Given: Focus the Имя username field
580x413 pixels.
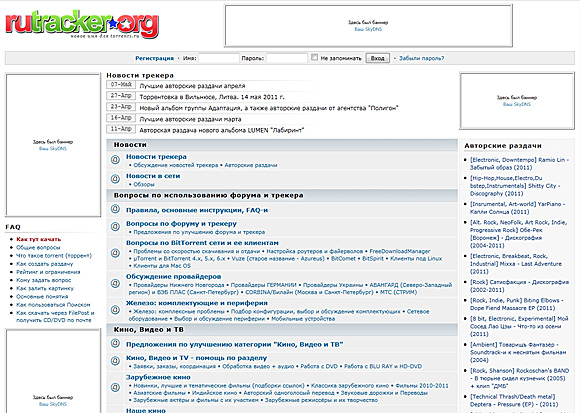Looking at the screenshot, I should [x=219, y=58].
